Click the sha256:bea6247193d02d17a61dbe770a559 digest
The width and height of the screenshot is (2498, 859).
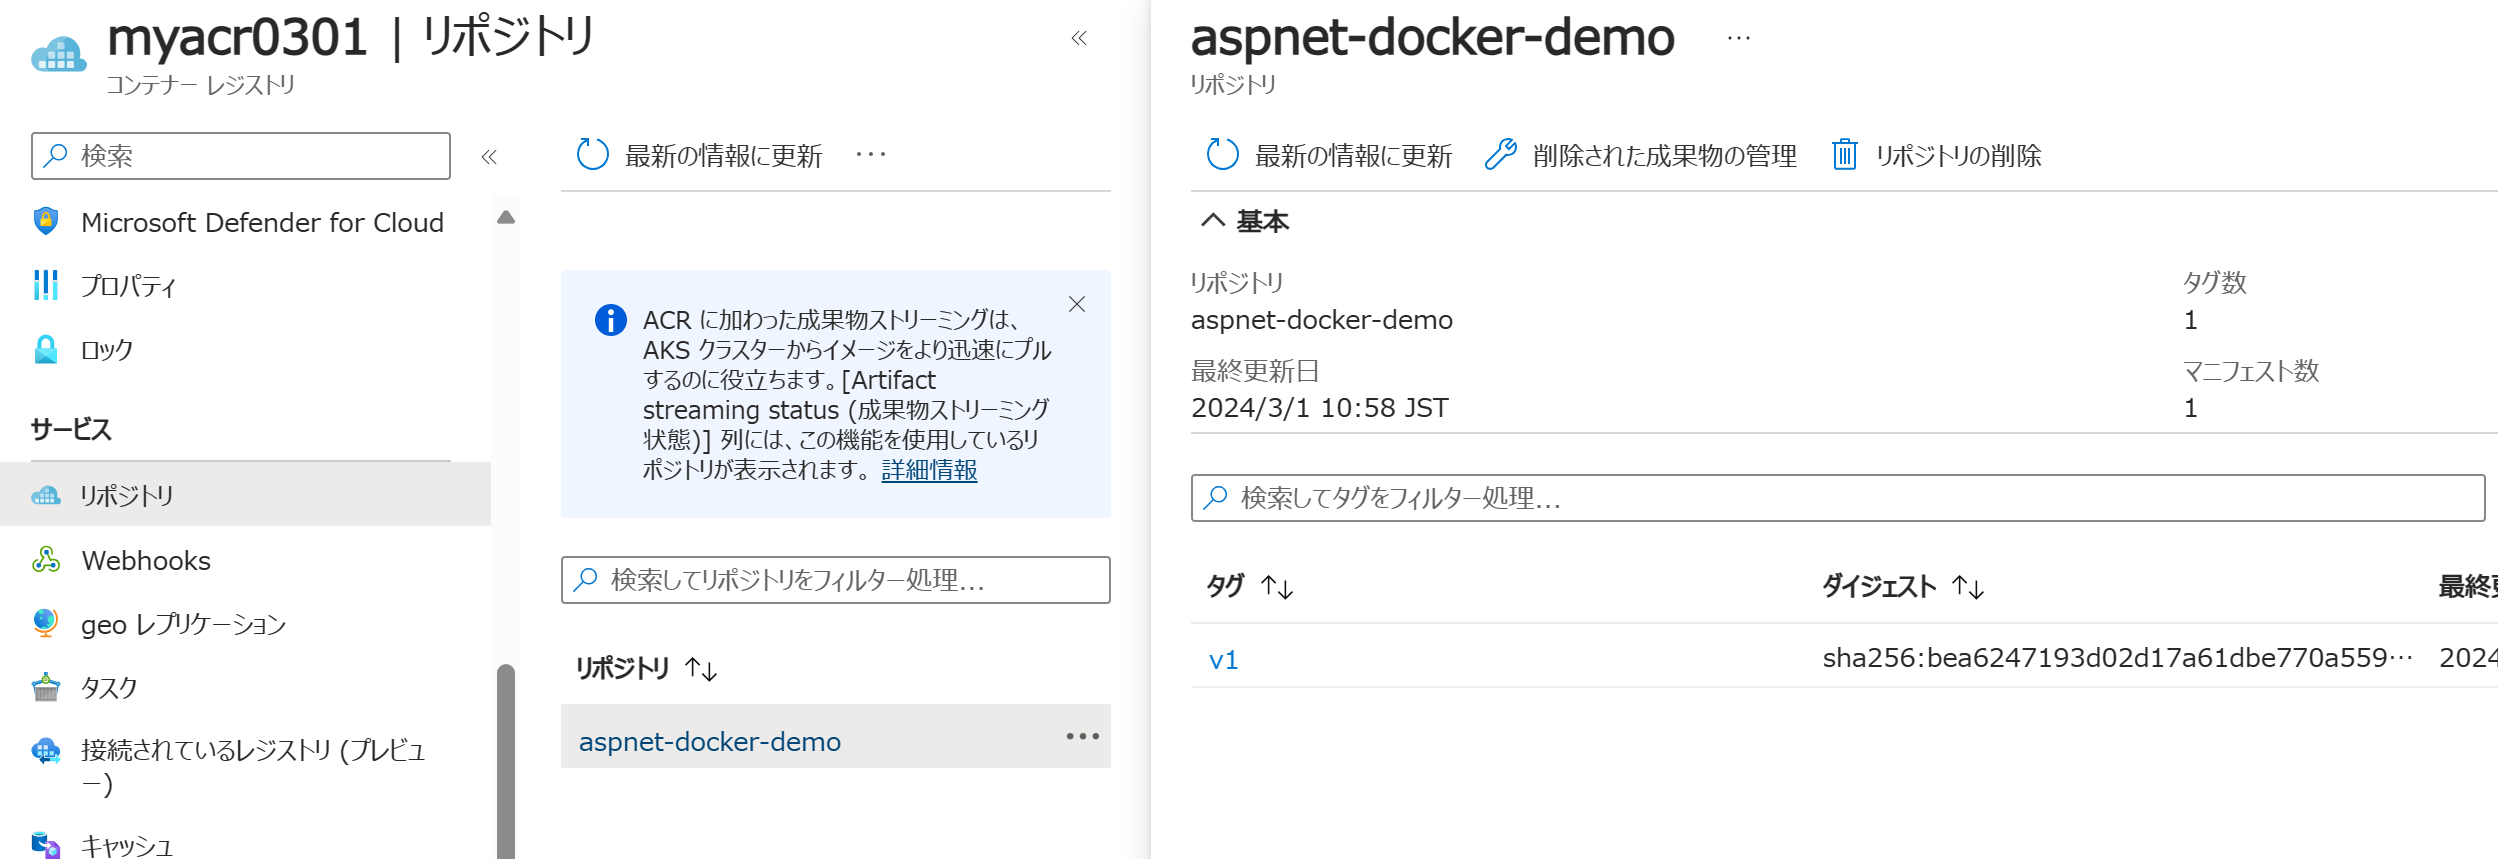pyautogui.click(x=2118, y=658)
